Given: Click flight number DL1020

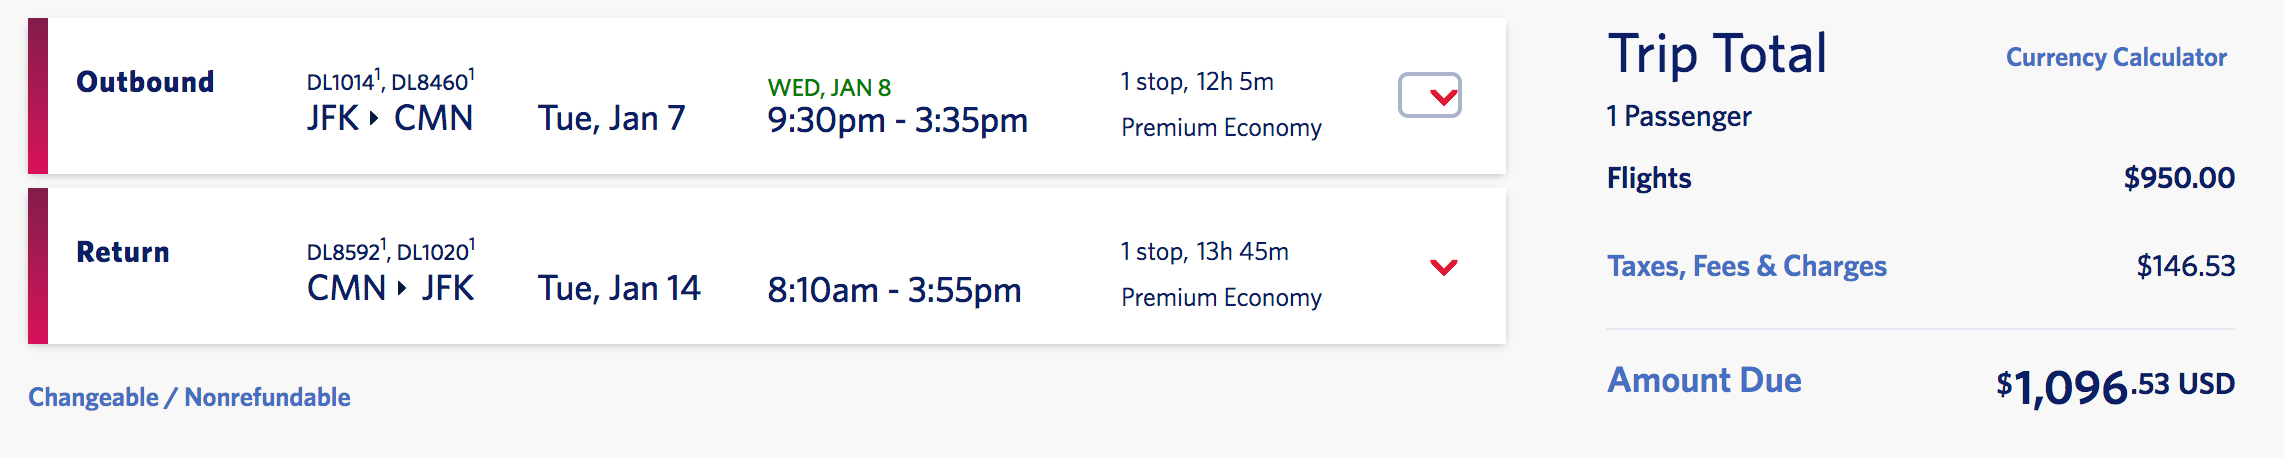Looking at the screenshot, I should click(x=433, y=252).
